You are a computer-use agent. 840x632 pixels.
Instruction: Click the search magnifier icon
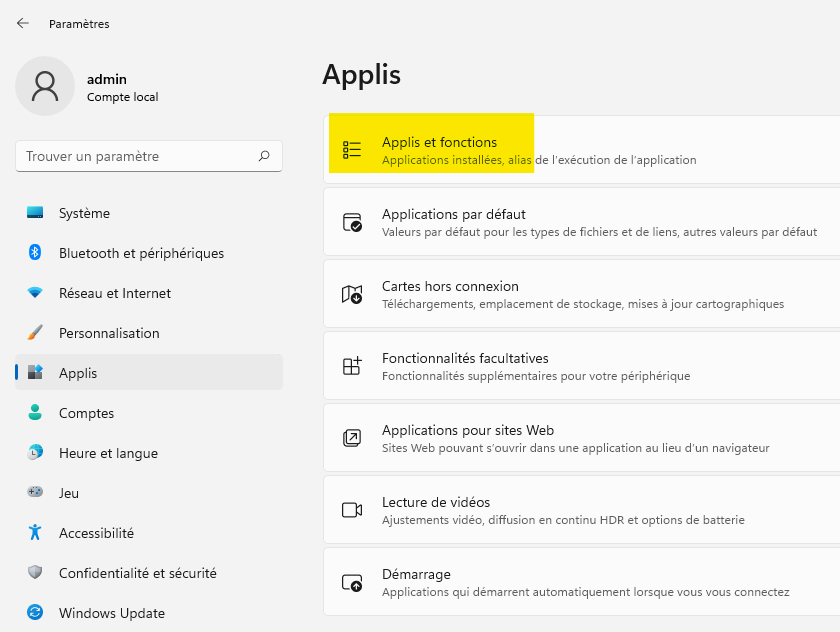(264, 156)
